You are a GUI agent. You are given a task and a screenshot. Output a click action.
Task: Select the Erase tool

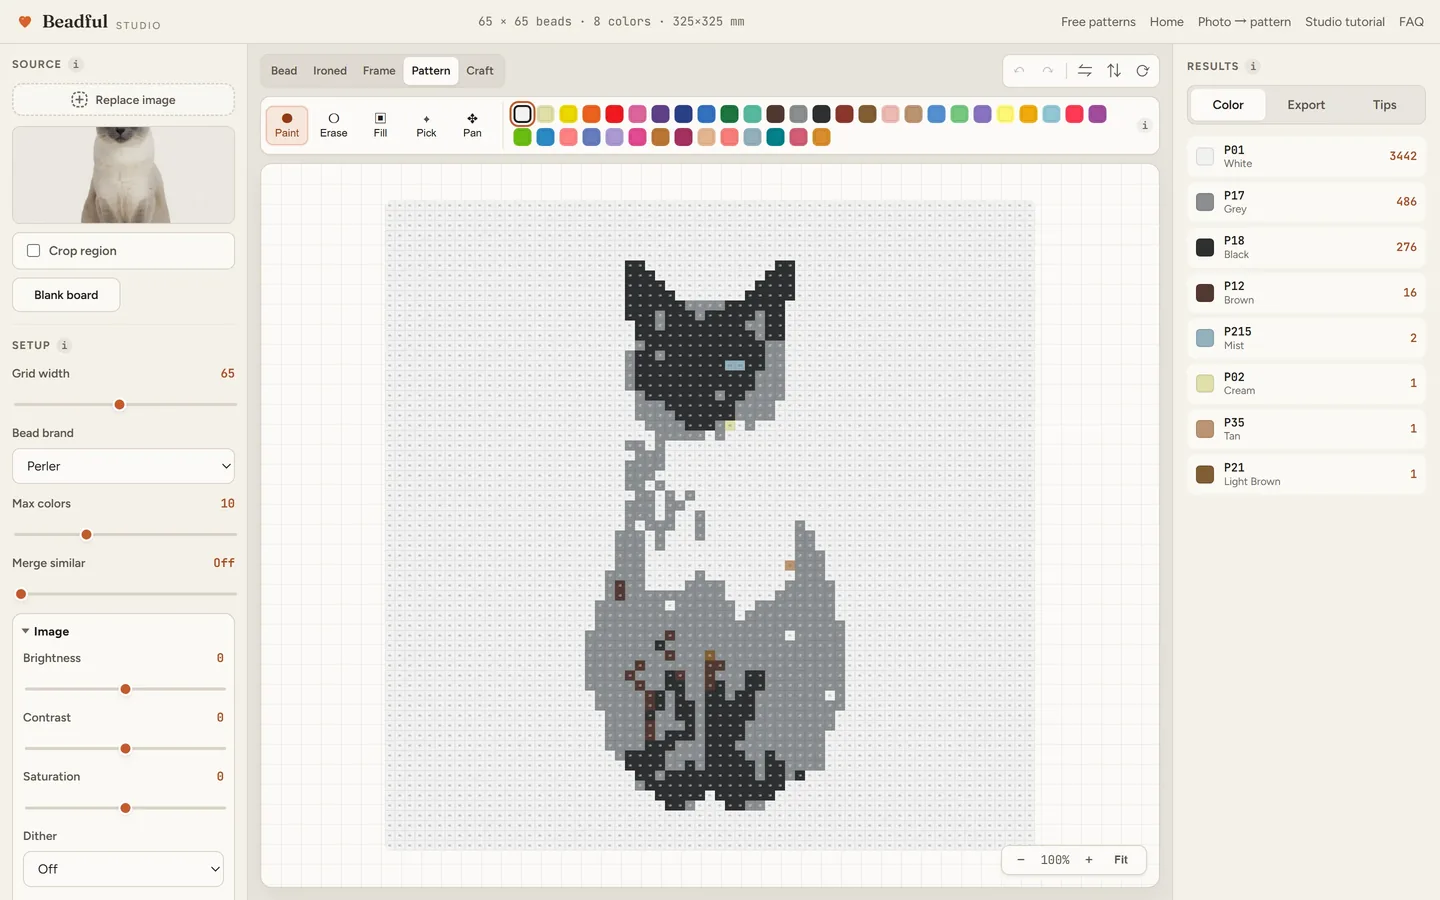tap(334, 125)
